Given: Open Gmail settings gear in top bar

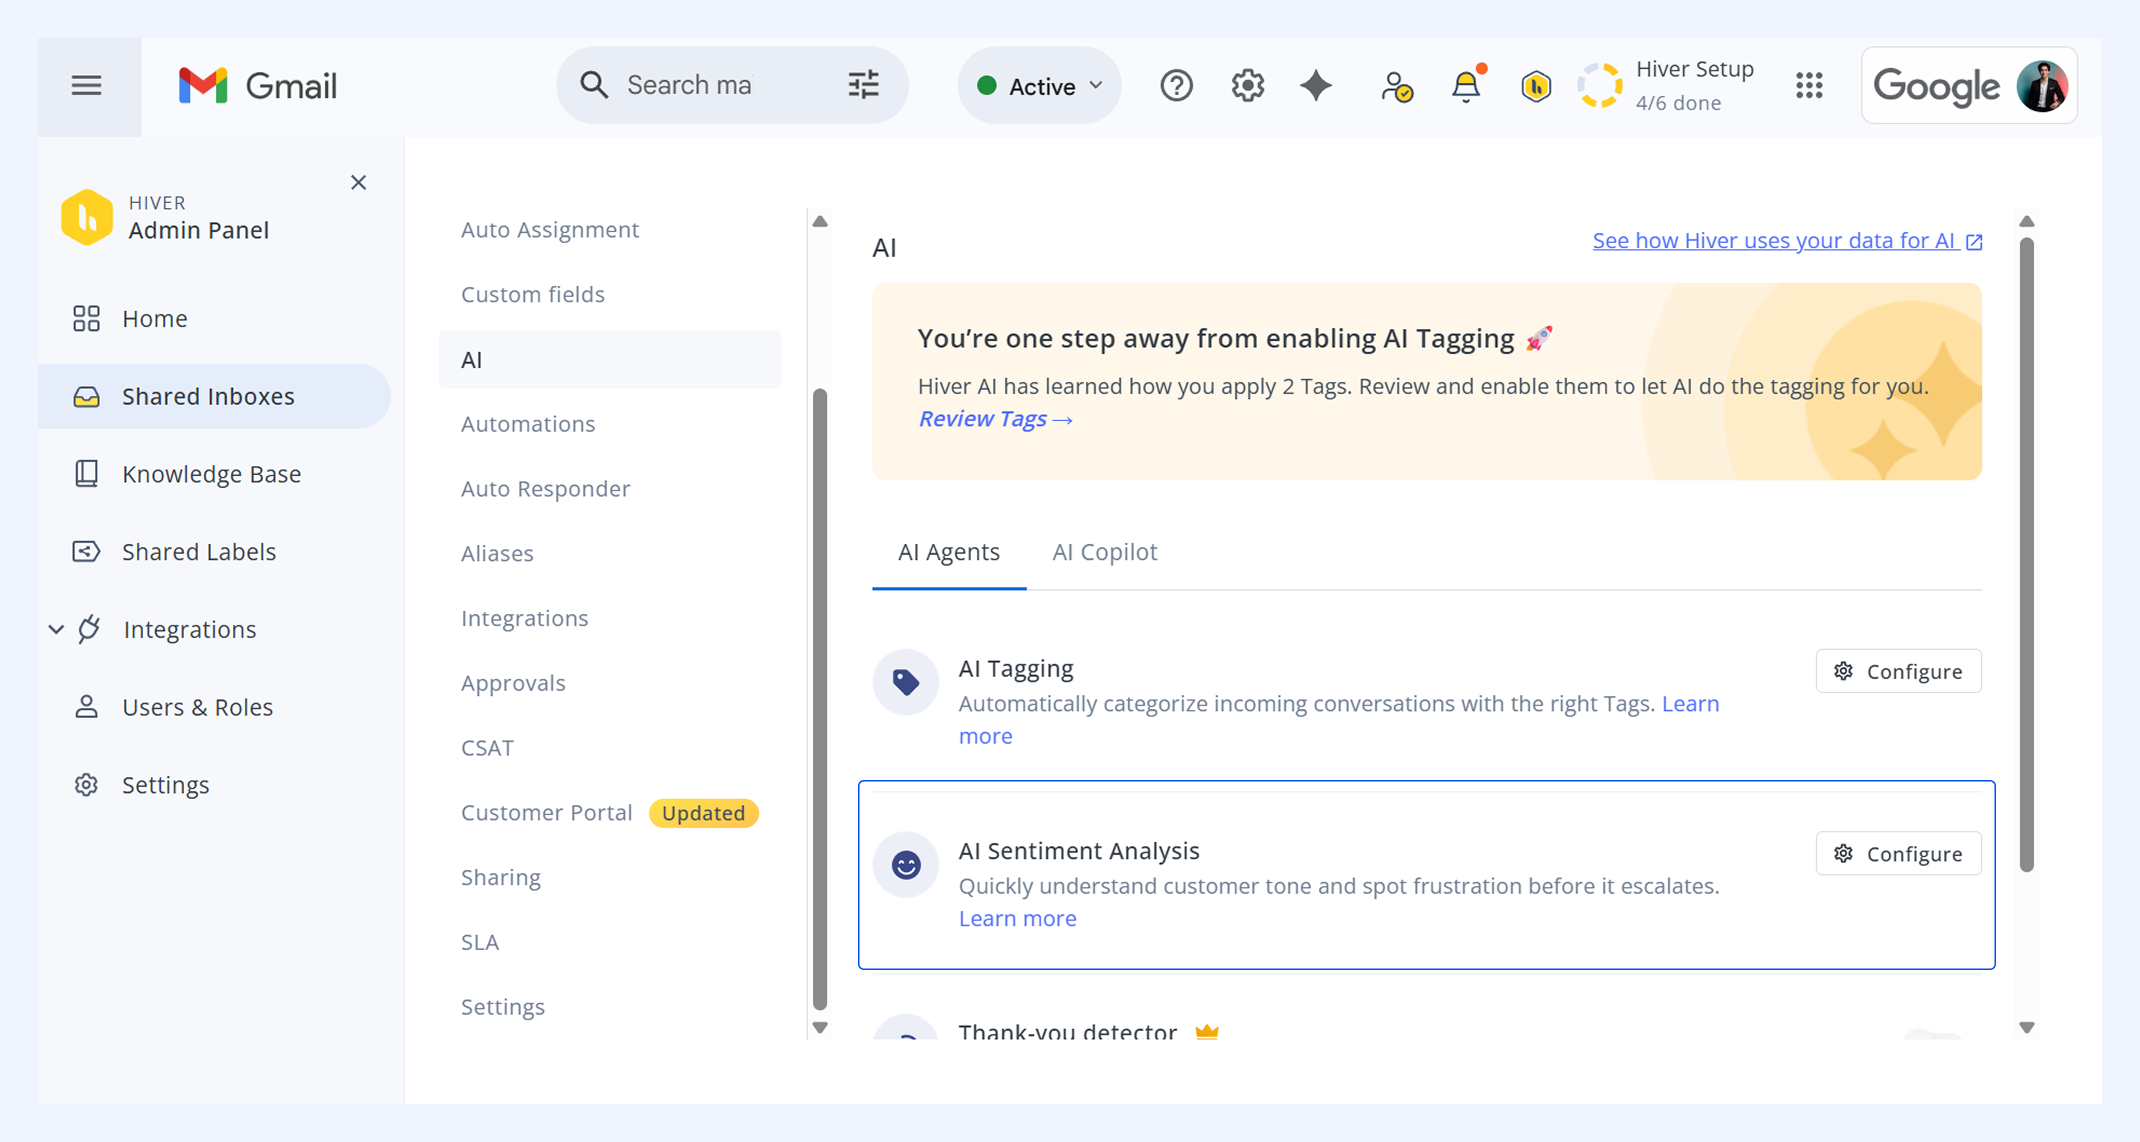Looking at the screenshot, I should (1247, 86).
